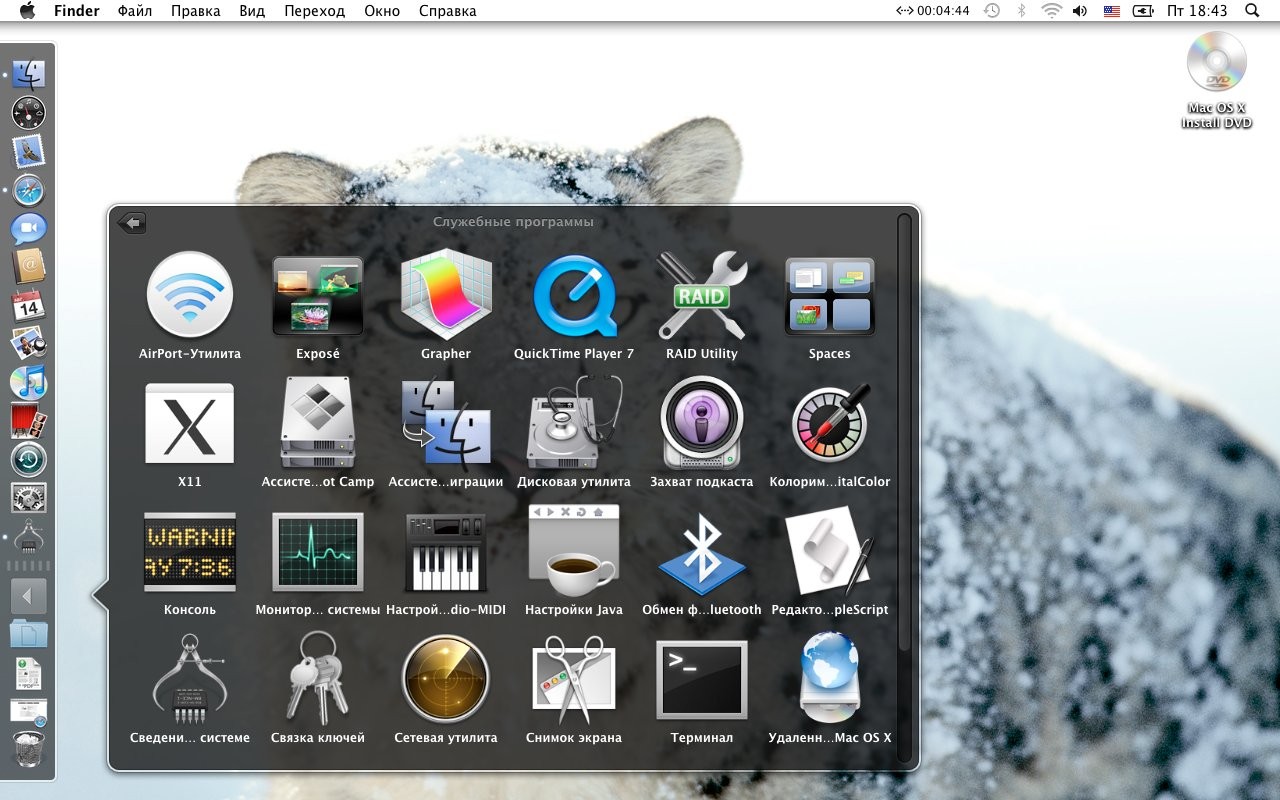Screen dimensions: 1280x800
Task: Open Time Machine from the Dock
Action: [x=29, y=459]
